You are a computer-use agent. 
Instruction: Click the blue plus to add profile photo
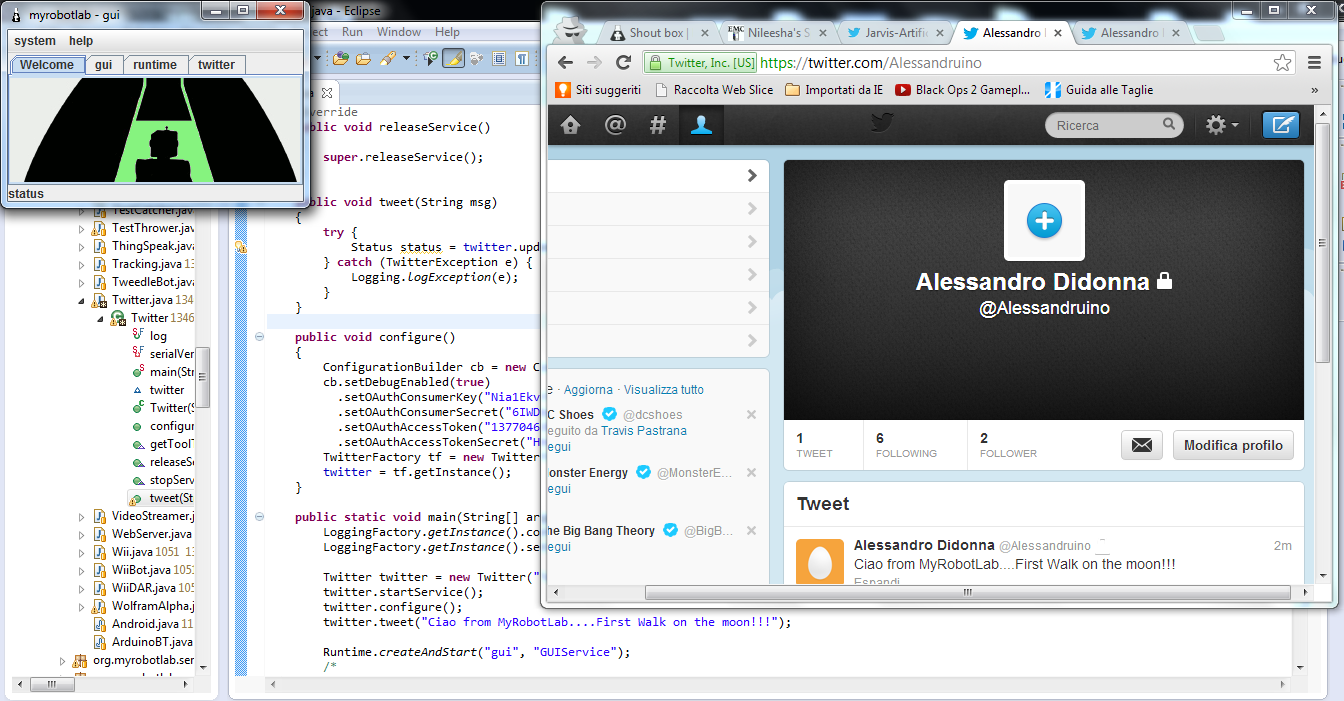click(x=1044, y=221)
